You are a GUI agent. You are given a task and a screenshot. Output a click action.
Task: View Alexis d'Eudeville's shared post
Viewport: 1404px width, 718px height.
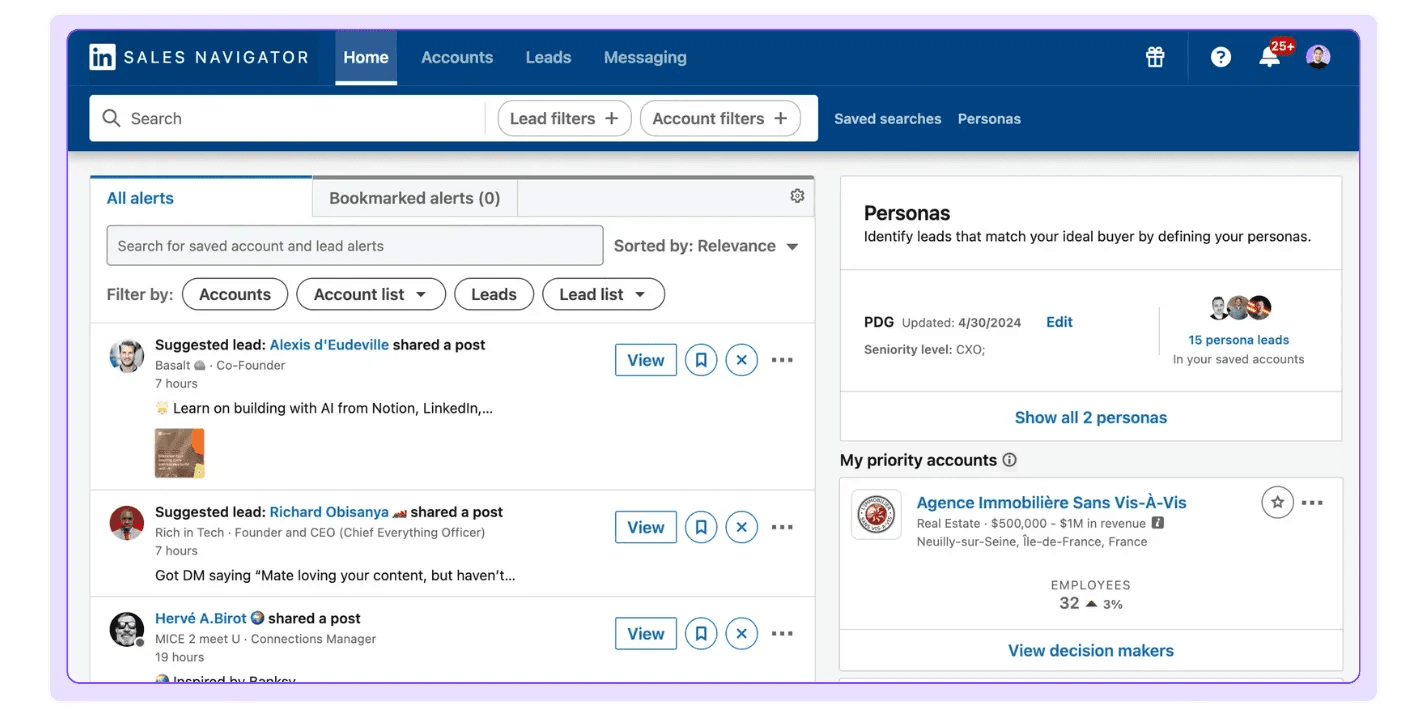coord(646,360)
